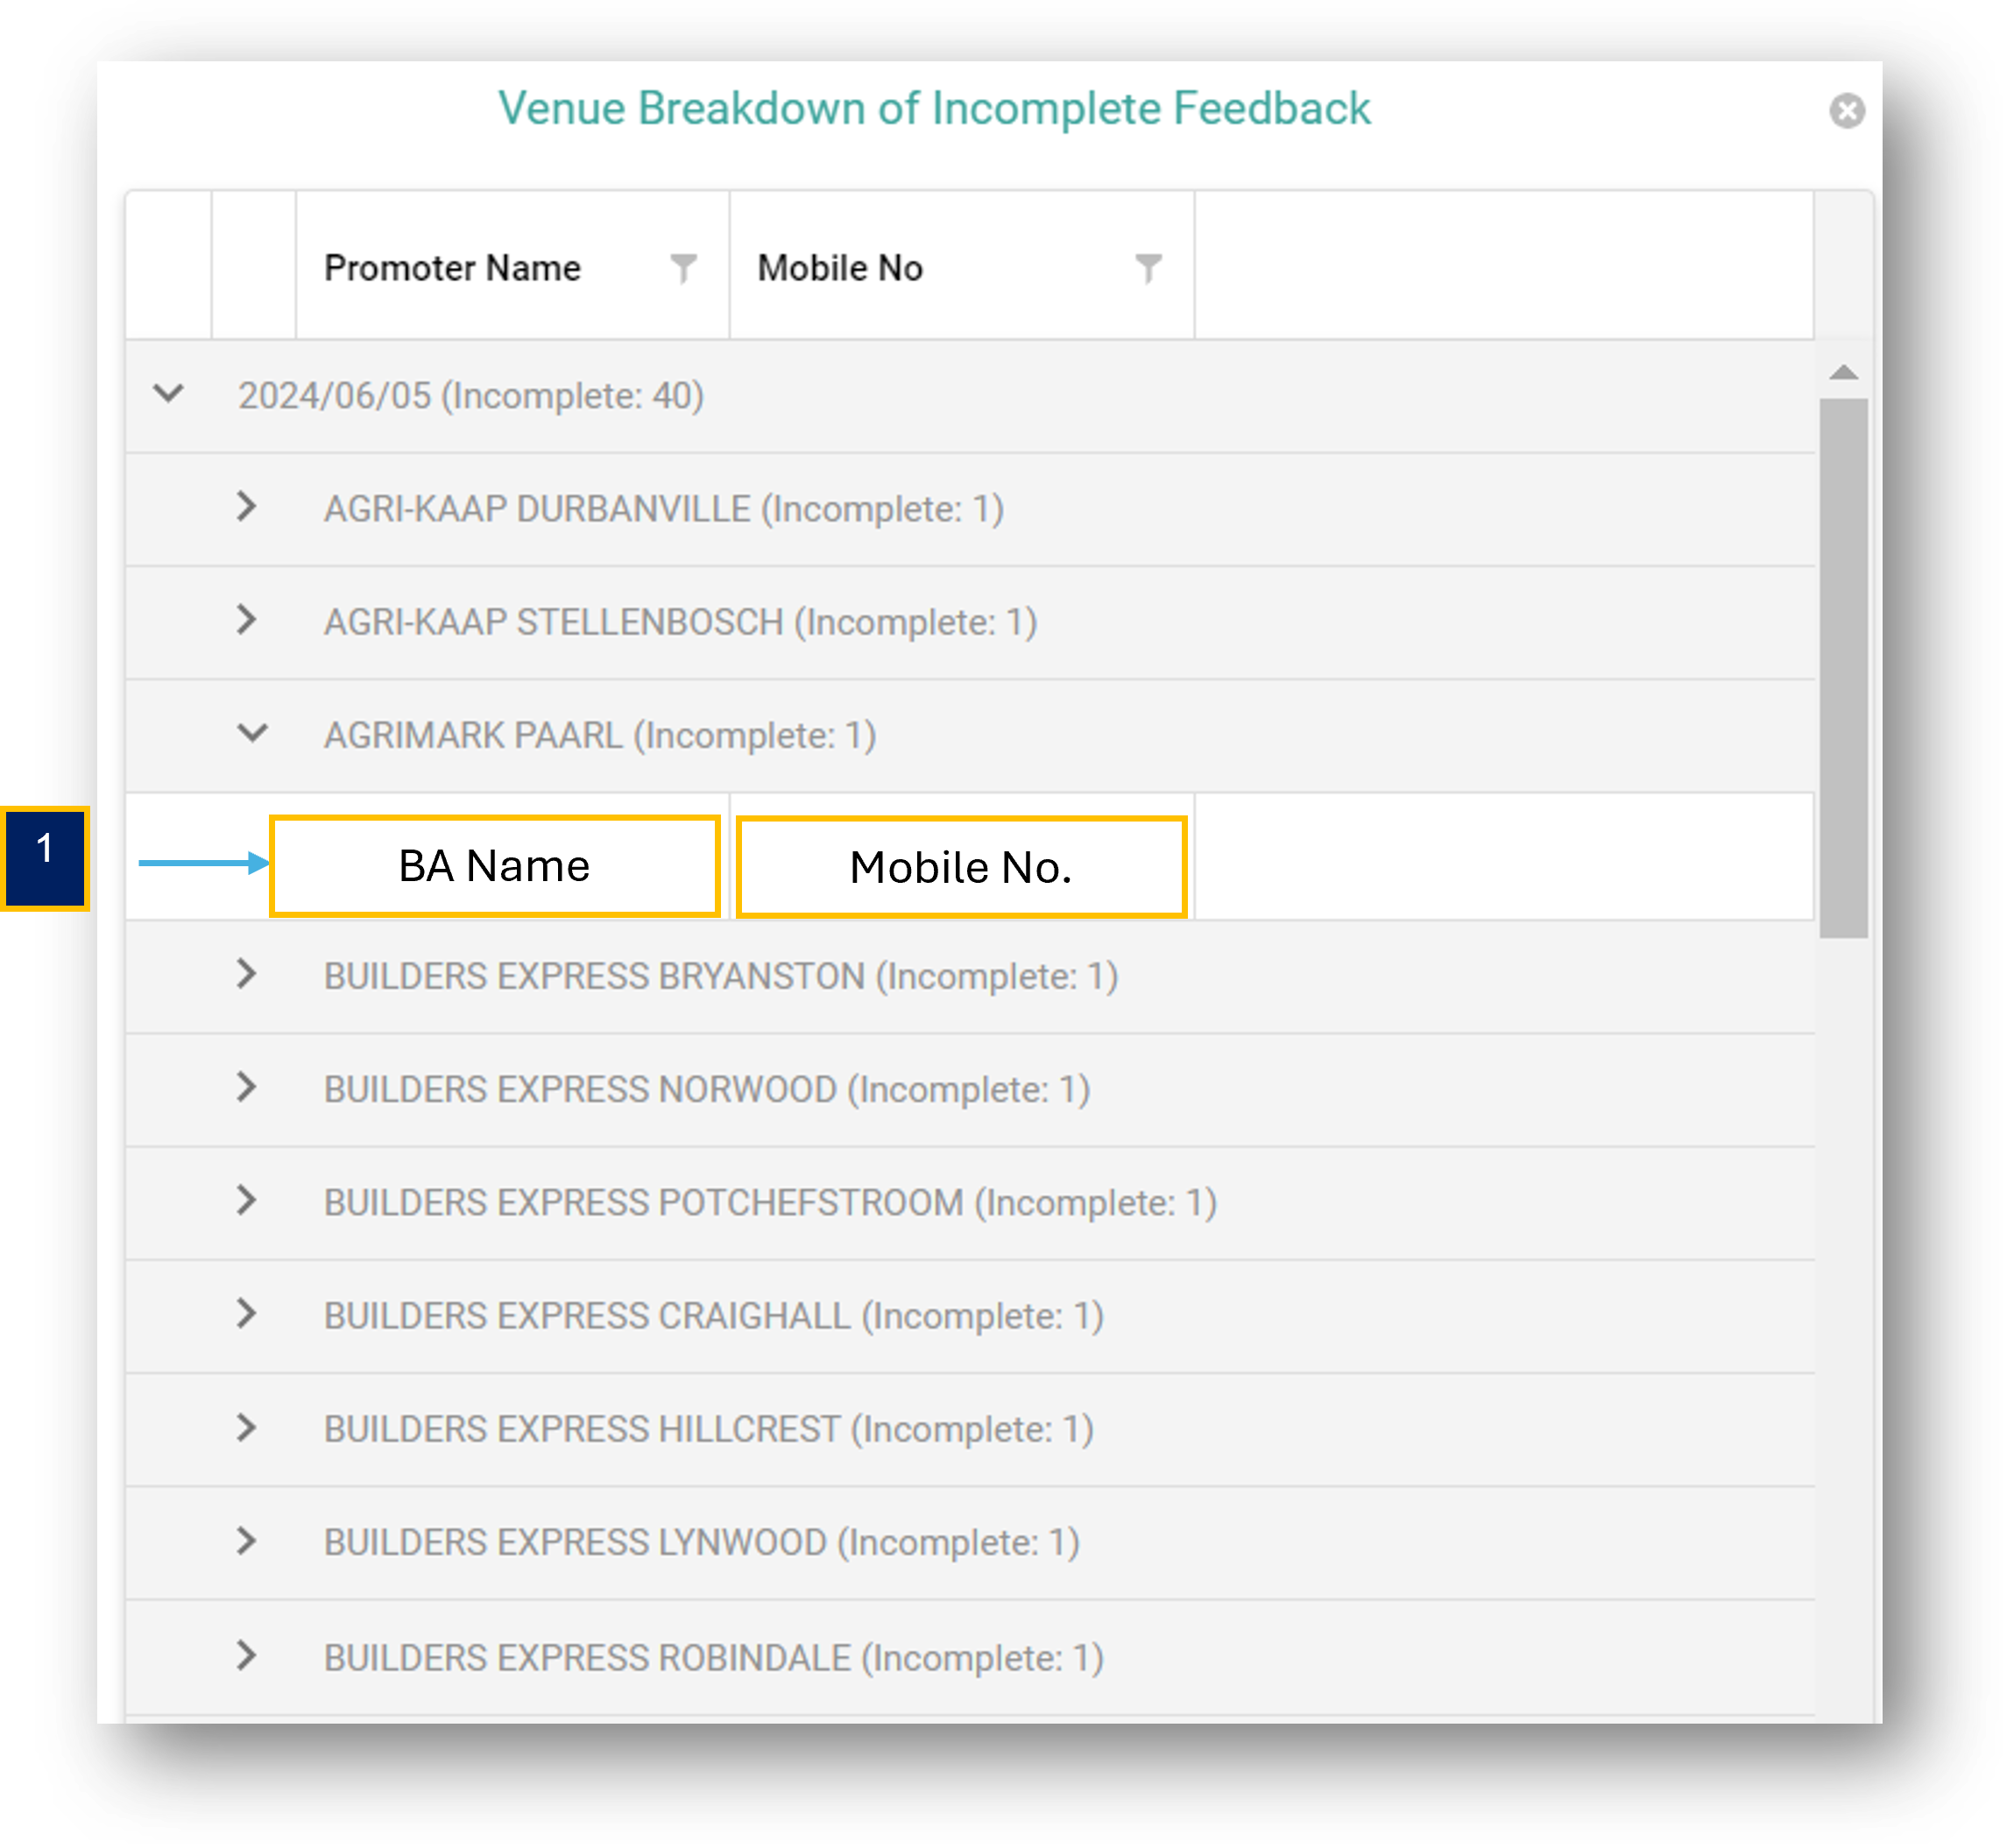
Task: Click the Promoter Name column header
Action: (452, 268)
